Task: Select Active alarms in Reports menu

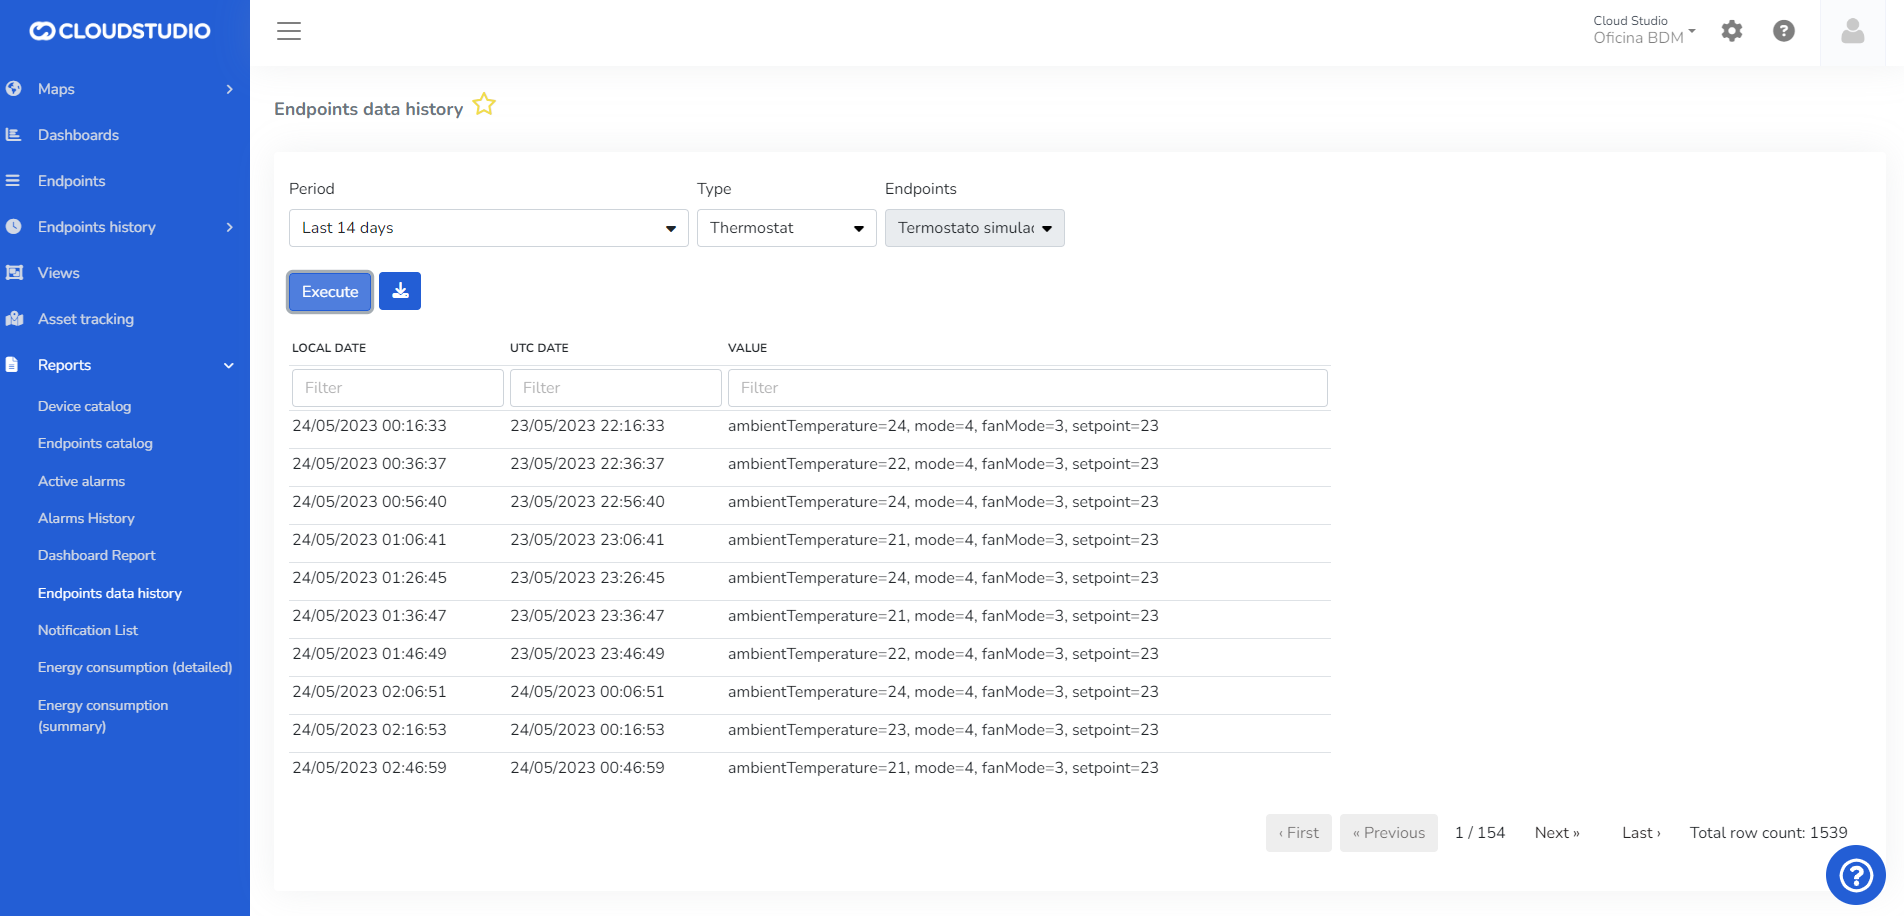Action: pos(81,481)
